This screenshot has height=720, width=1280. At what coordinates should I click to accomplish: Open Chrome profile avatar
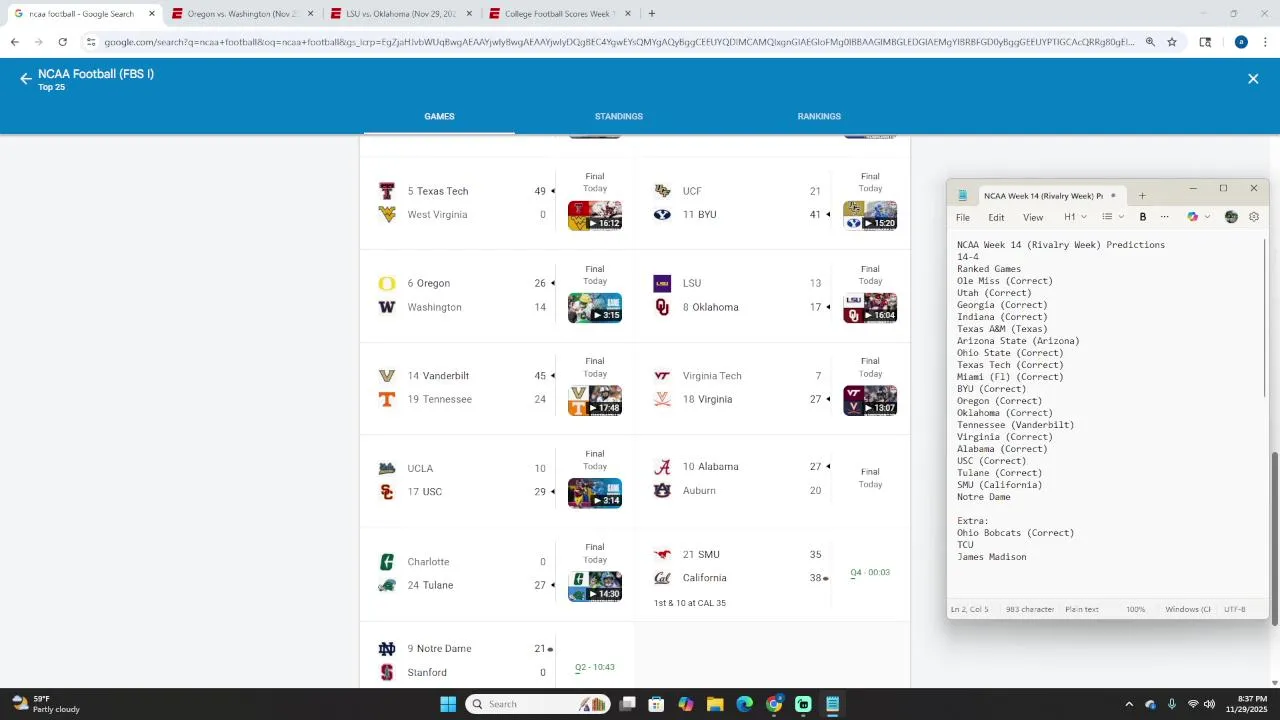pos(1241,42)
